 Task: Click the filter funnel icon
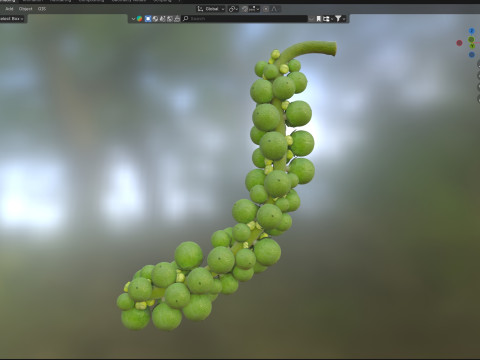click(338, 19)
